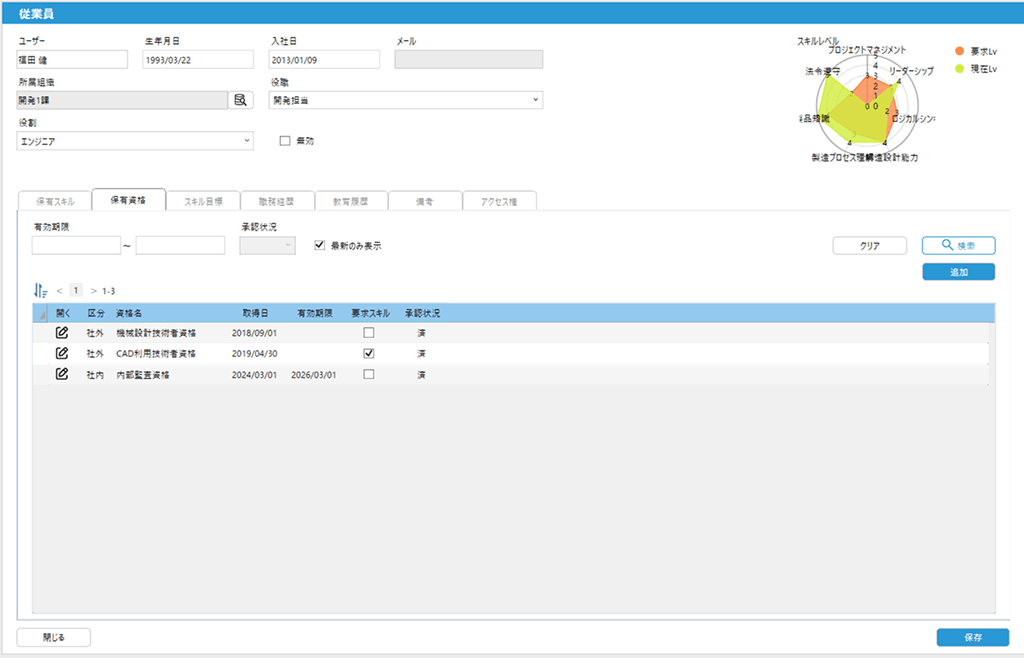
Task: Open the 内部監査資格 row edit icon
Action: (x=62, y=374)
